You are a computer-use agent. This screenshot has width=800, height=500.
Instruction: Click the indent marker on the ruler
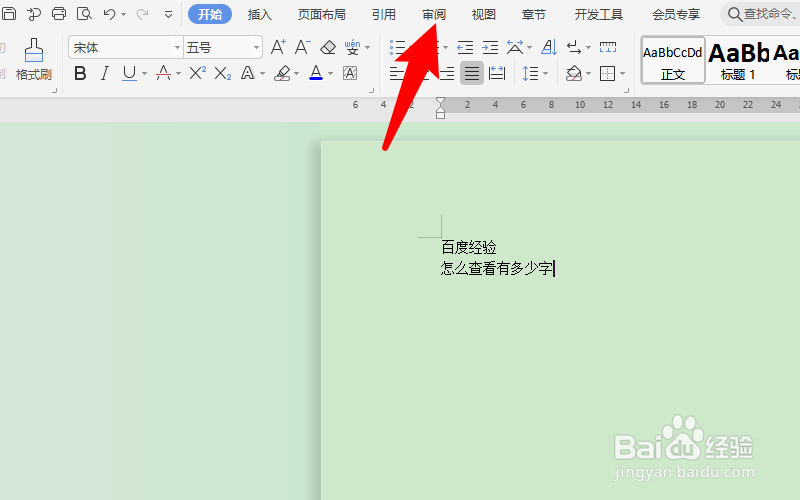point(440,108)
